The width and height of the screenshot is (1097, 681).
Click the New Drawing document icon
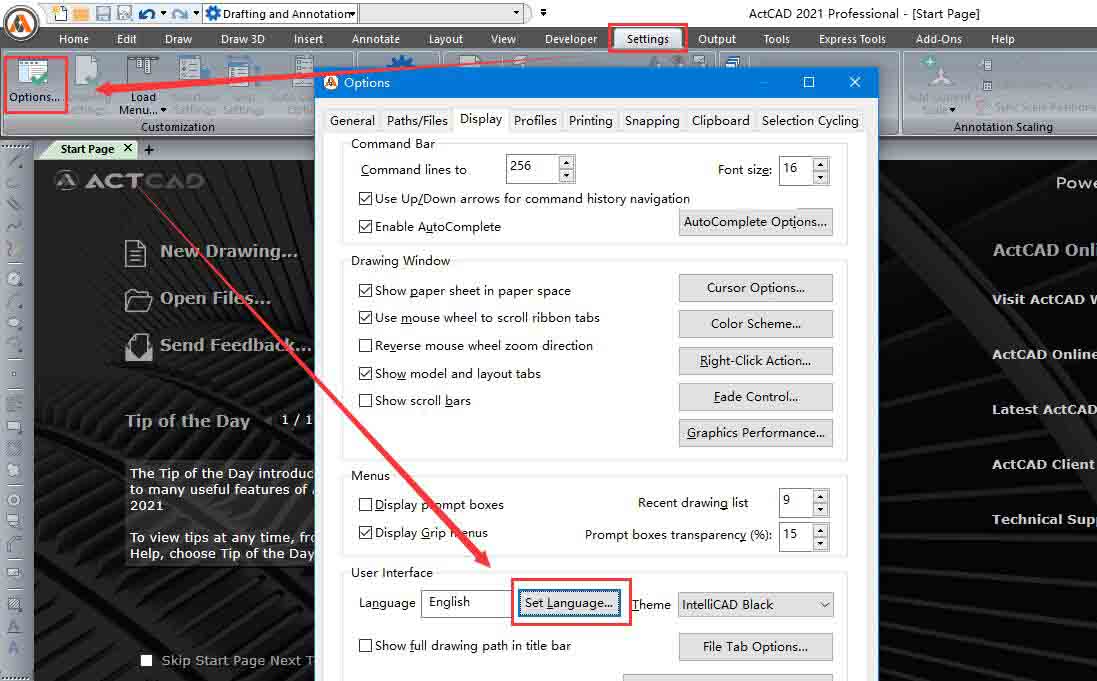tap(136, 253)
